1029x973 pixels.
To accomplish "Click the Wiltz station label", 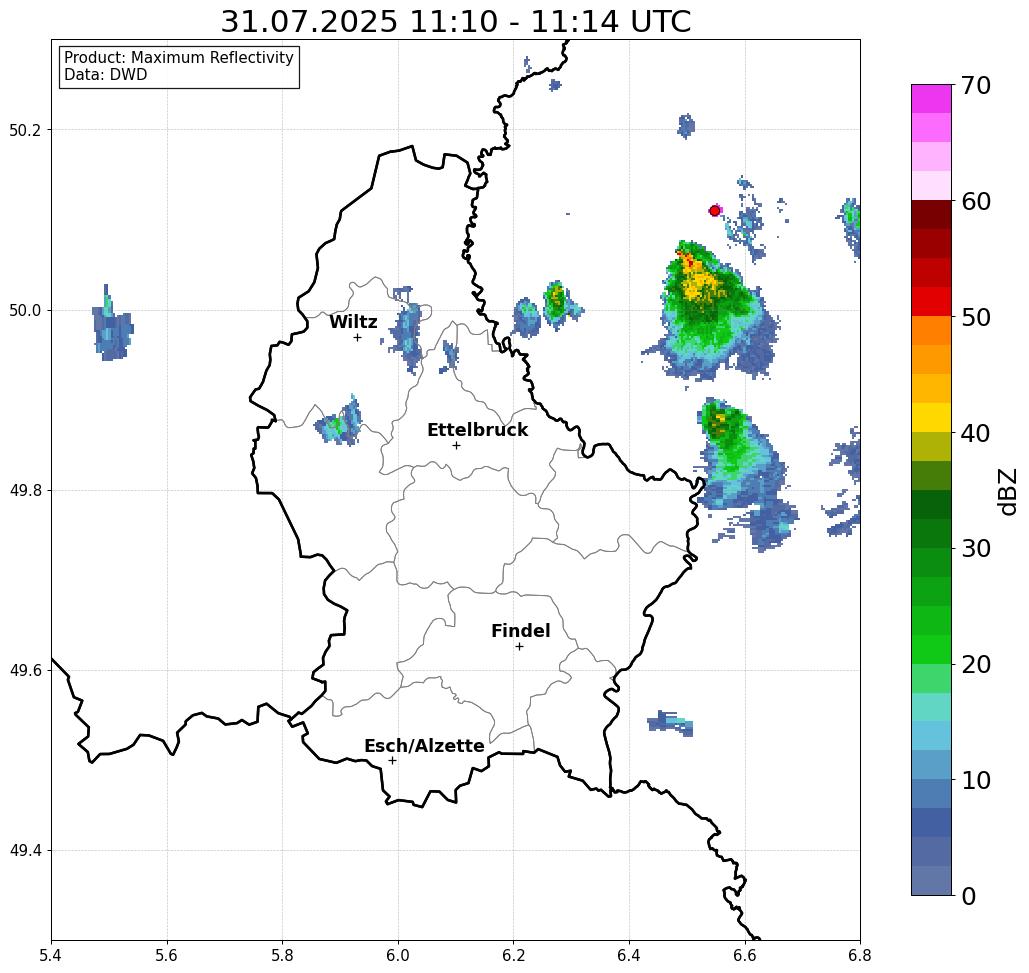I will (353, 322).
